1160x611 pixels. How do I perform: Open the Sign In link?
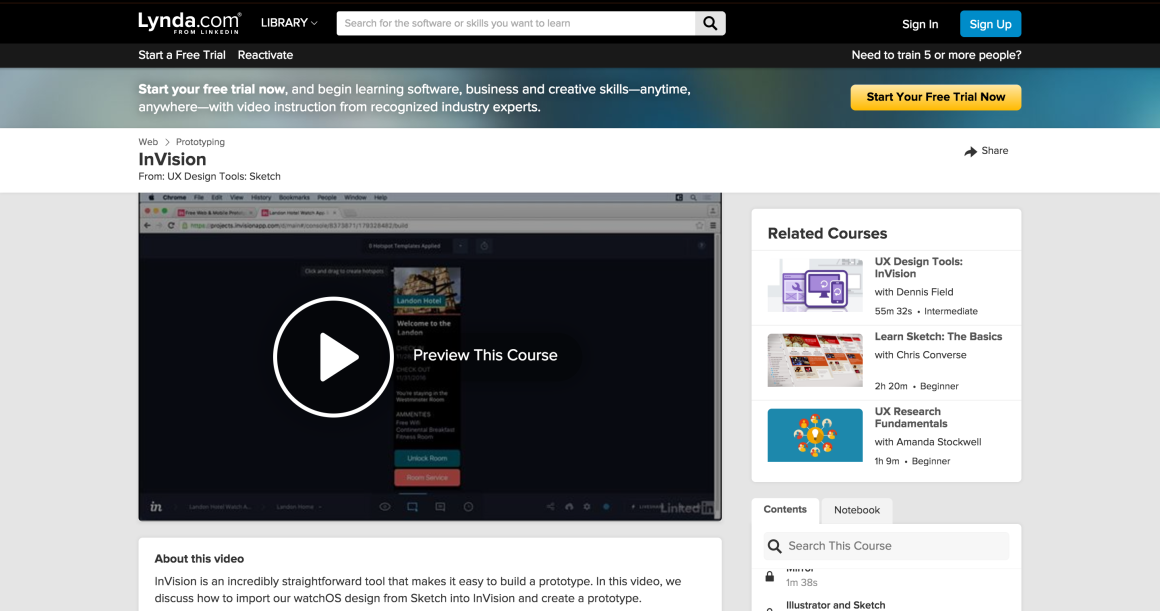[x=920, y=24]
